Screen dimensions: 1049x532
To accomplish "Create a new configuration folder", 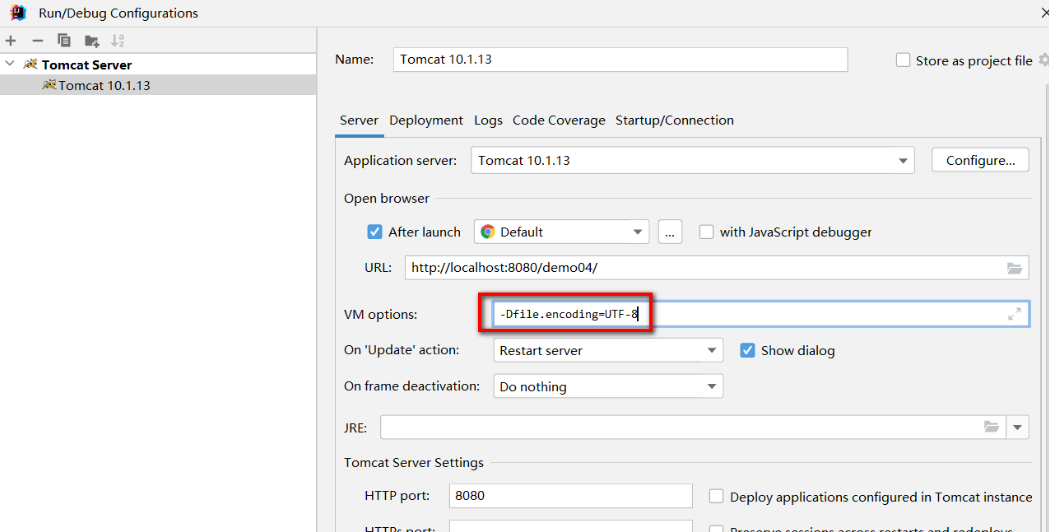I will tap(92, 41).
